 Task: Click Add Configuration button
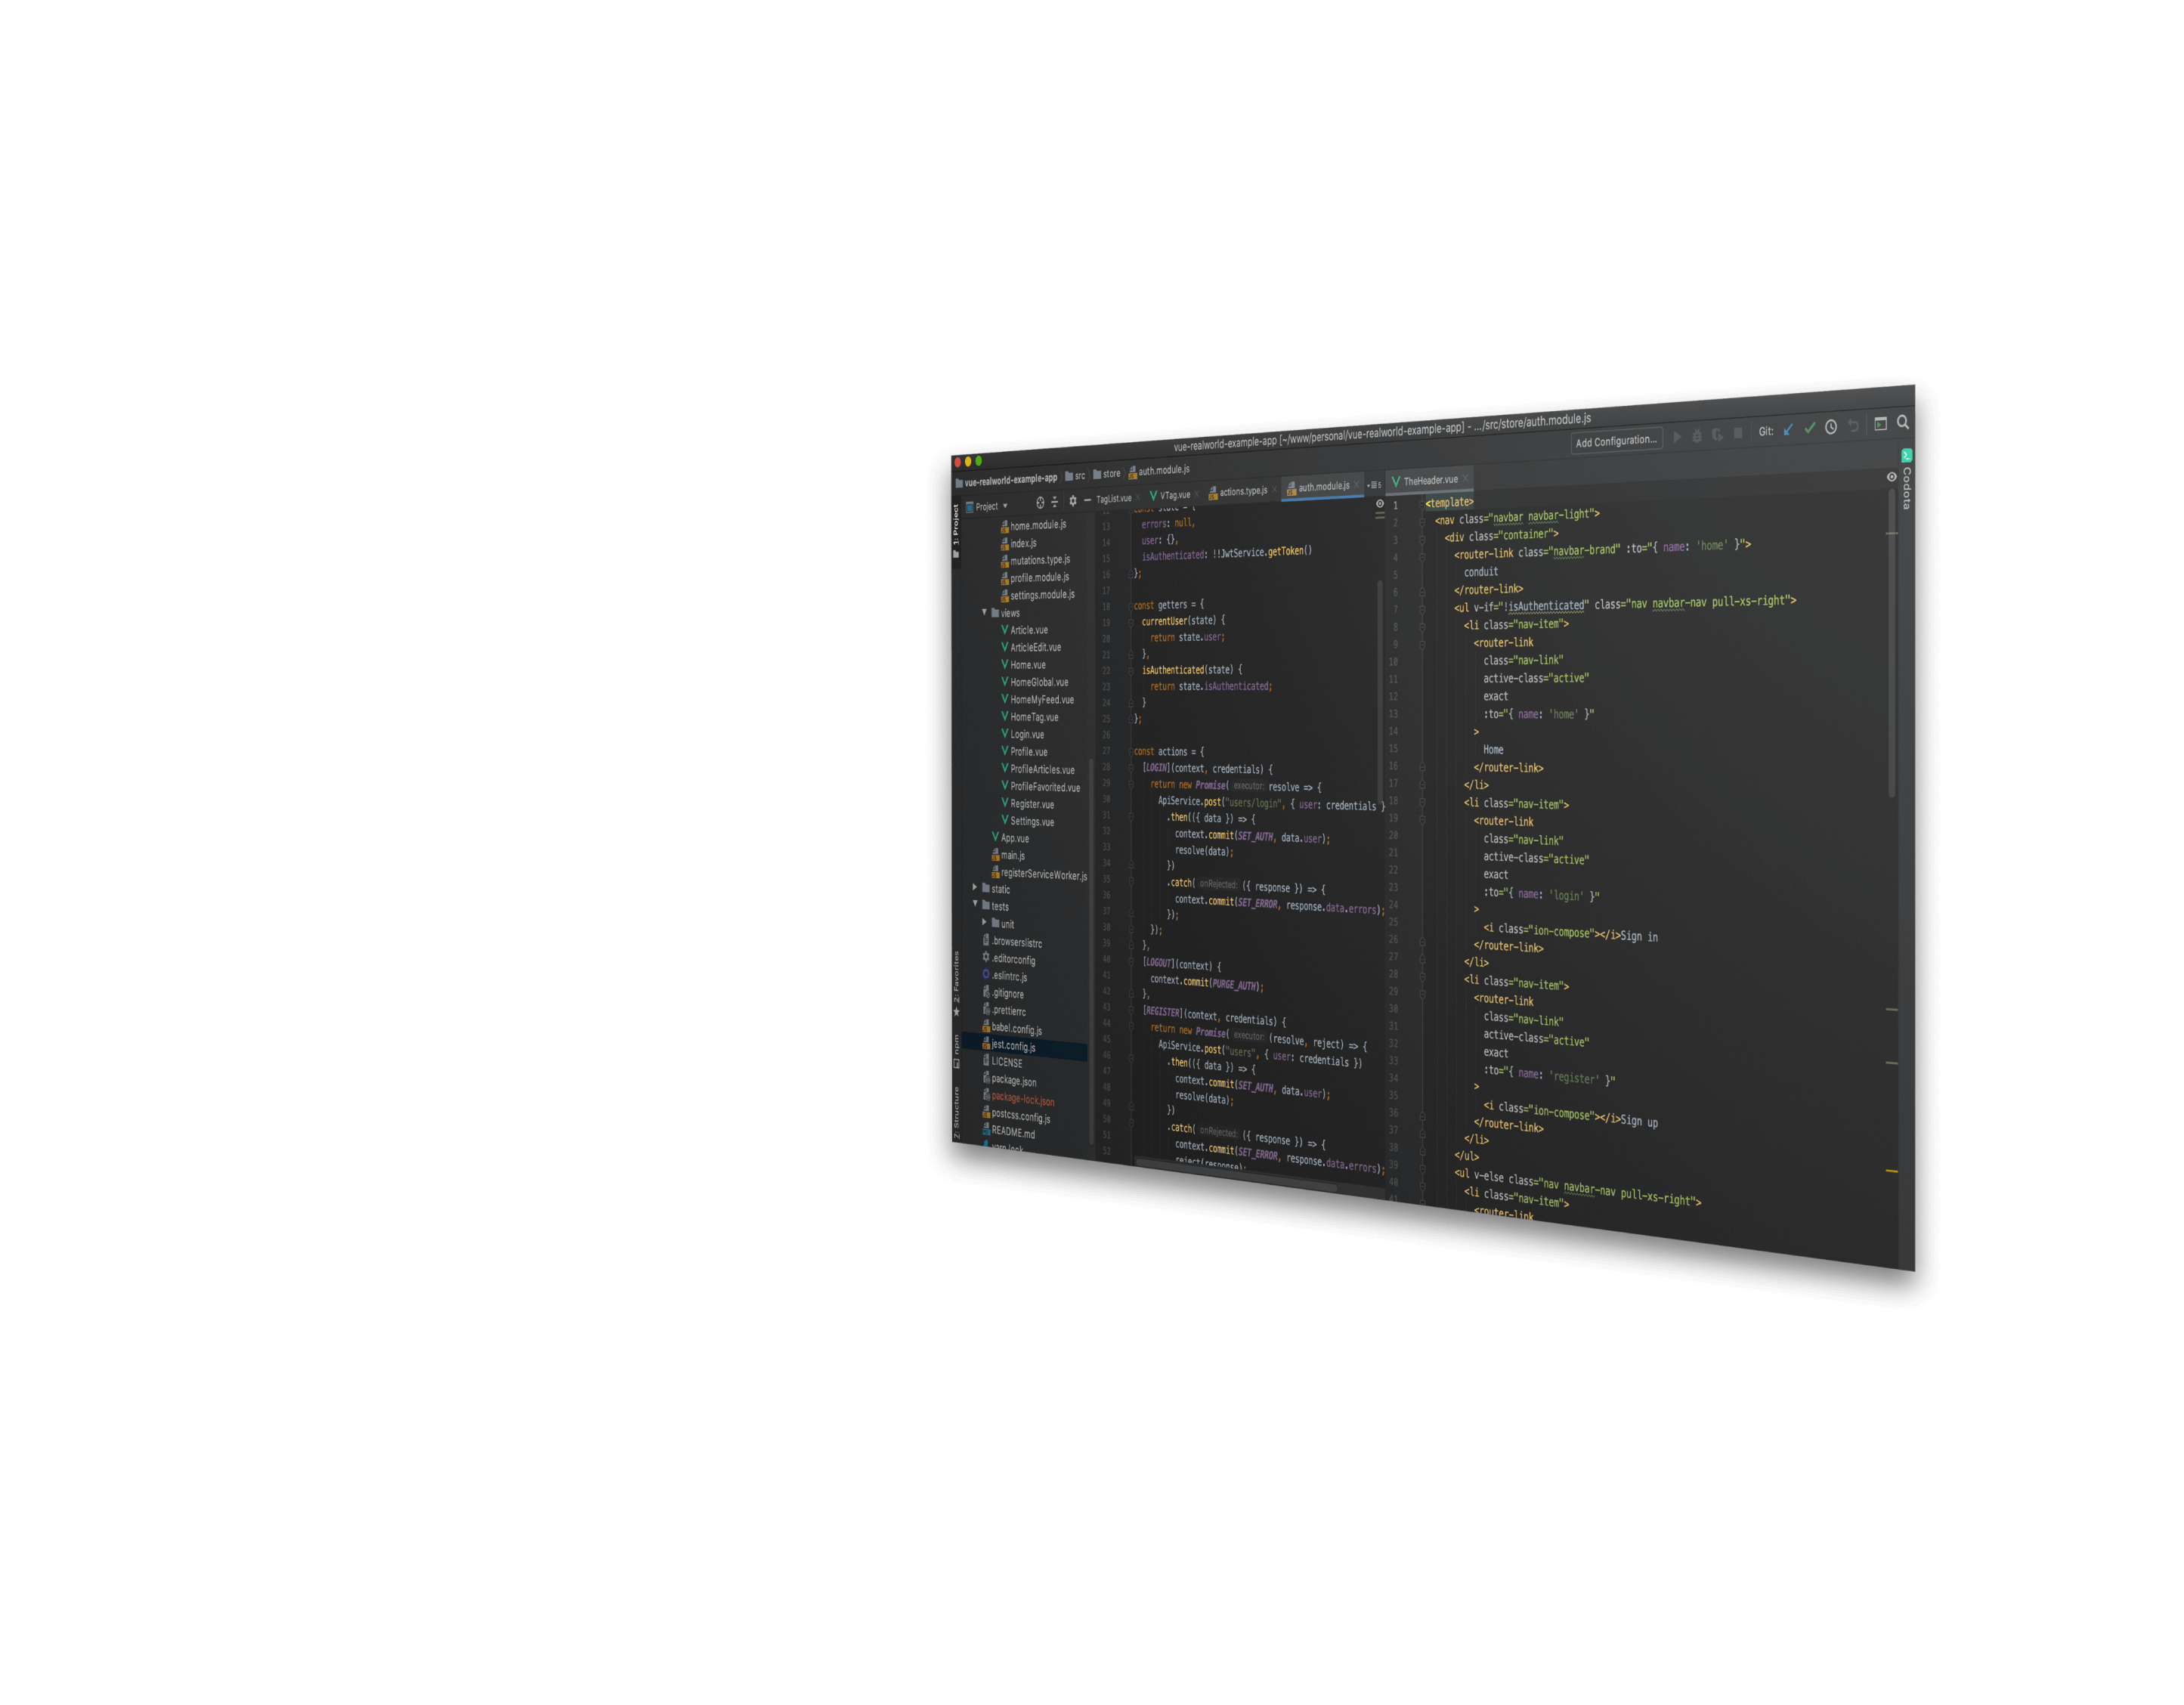coord(1616,441)
